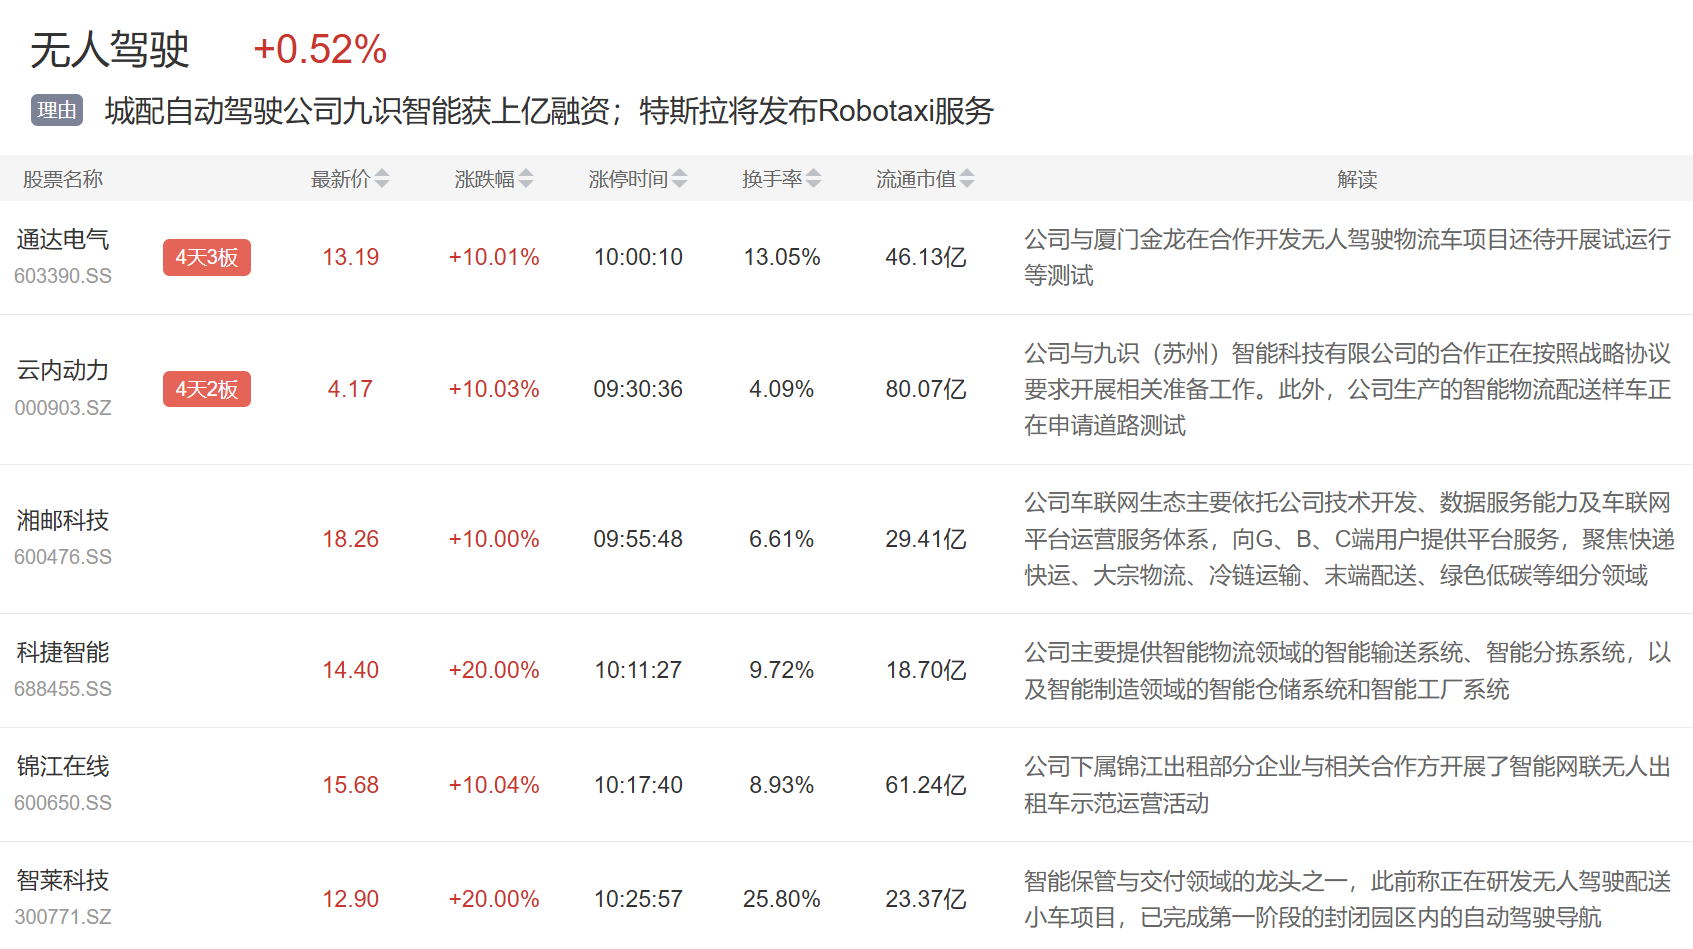Click limit-up time 10:00:10

638,257
